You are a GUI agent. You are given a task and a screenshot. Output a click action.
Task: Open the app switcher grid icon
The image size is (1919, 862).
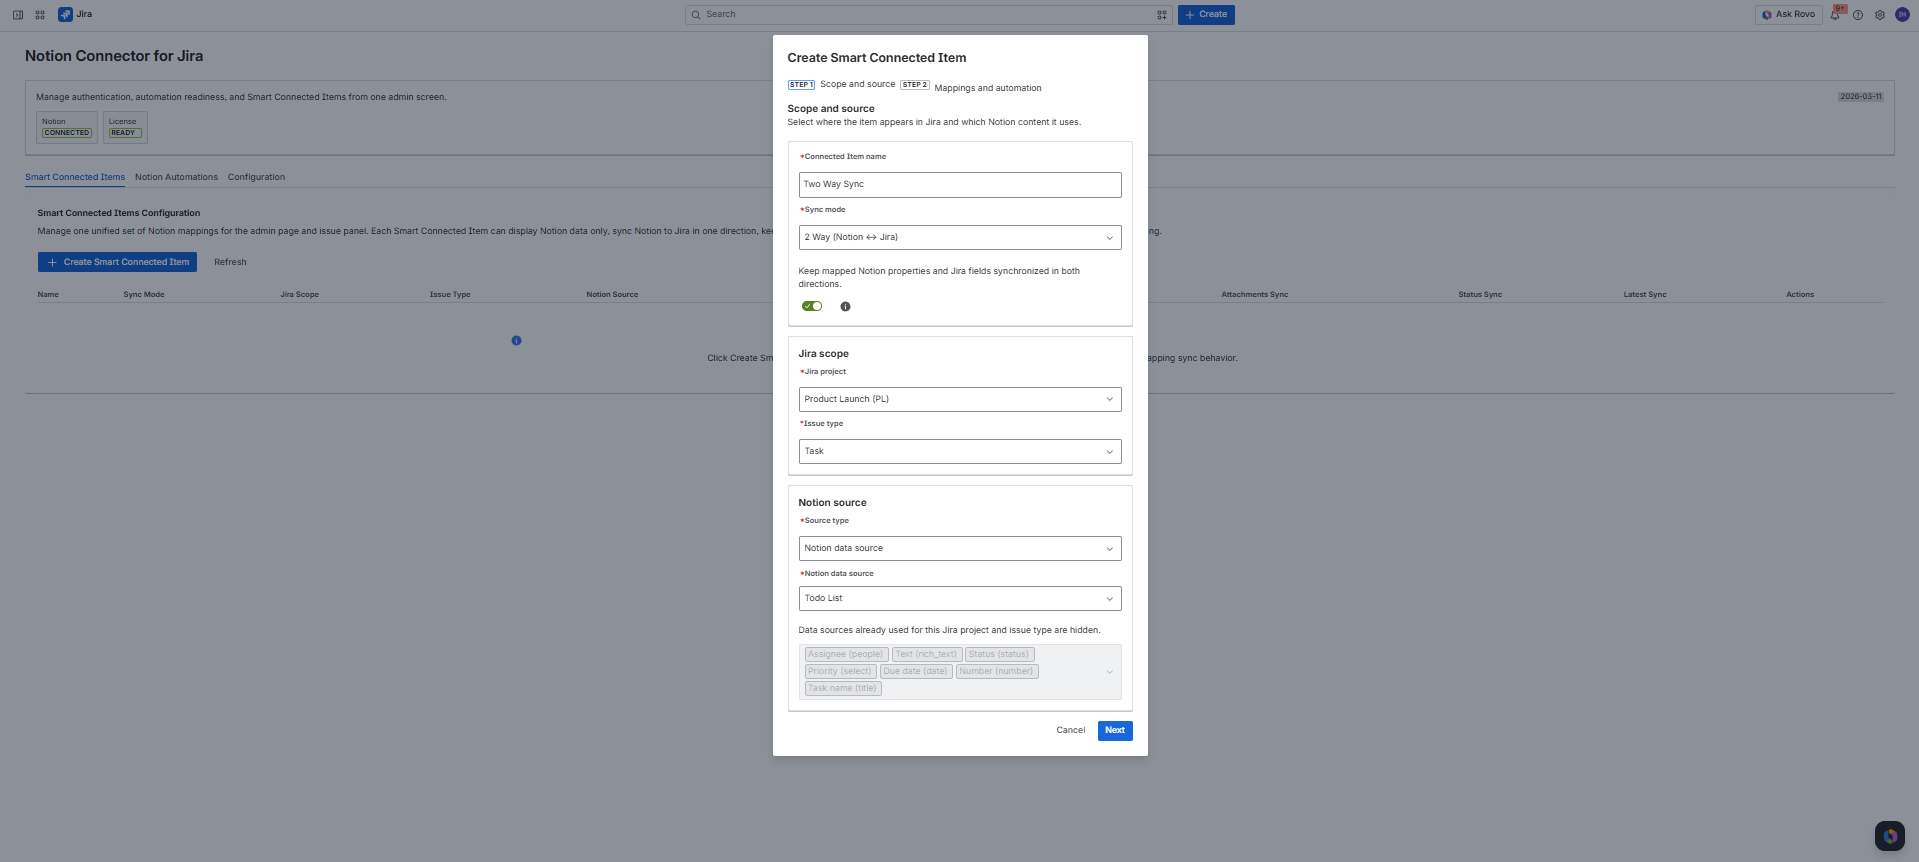(x=40, y=14)
